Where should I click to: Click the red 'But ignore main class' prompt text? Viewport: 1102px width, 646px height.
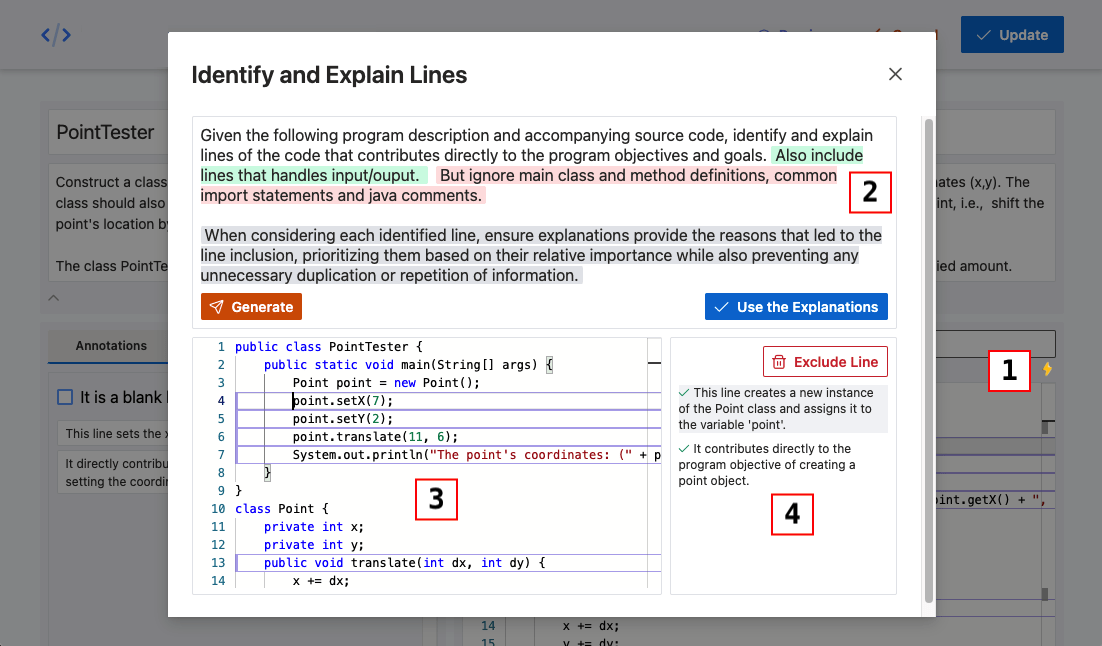519,185
